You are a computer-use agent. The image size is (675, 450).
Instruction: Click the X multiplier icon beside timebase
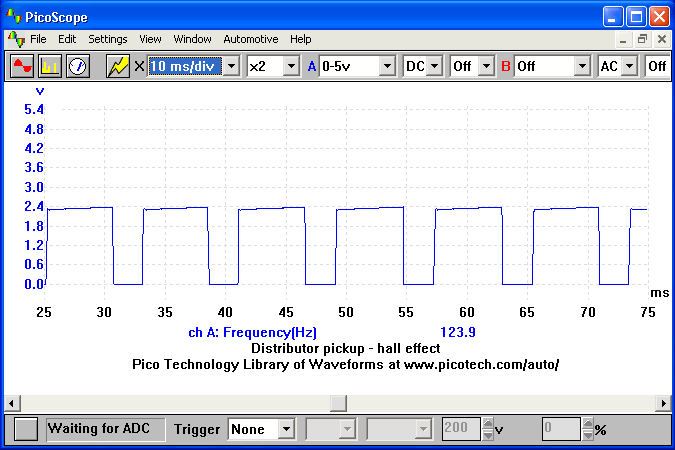(x=139, y=66)
